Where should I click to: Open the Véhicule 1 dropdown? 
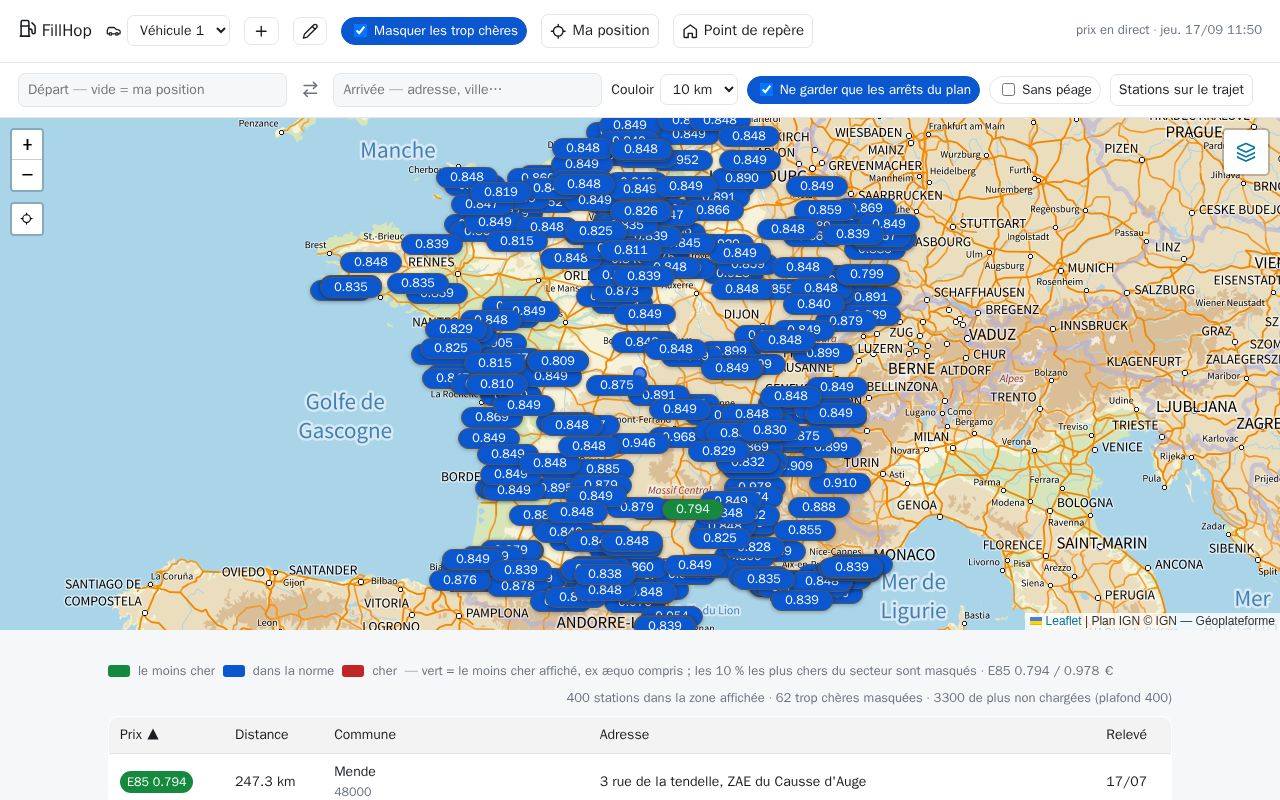point(178,31)
